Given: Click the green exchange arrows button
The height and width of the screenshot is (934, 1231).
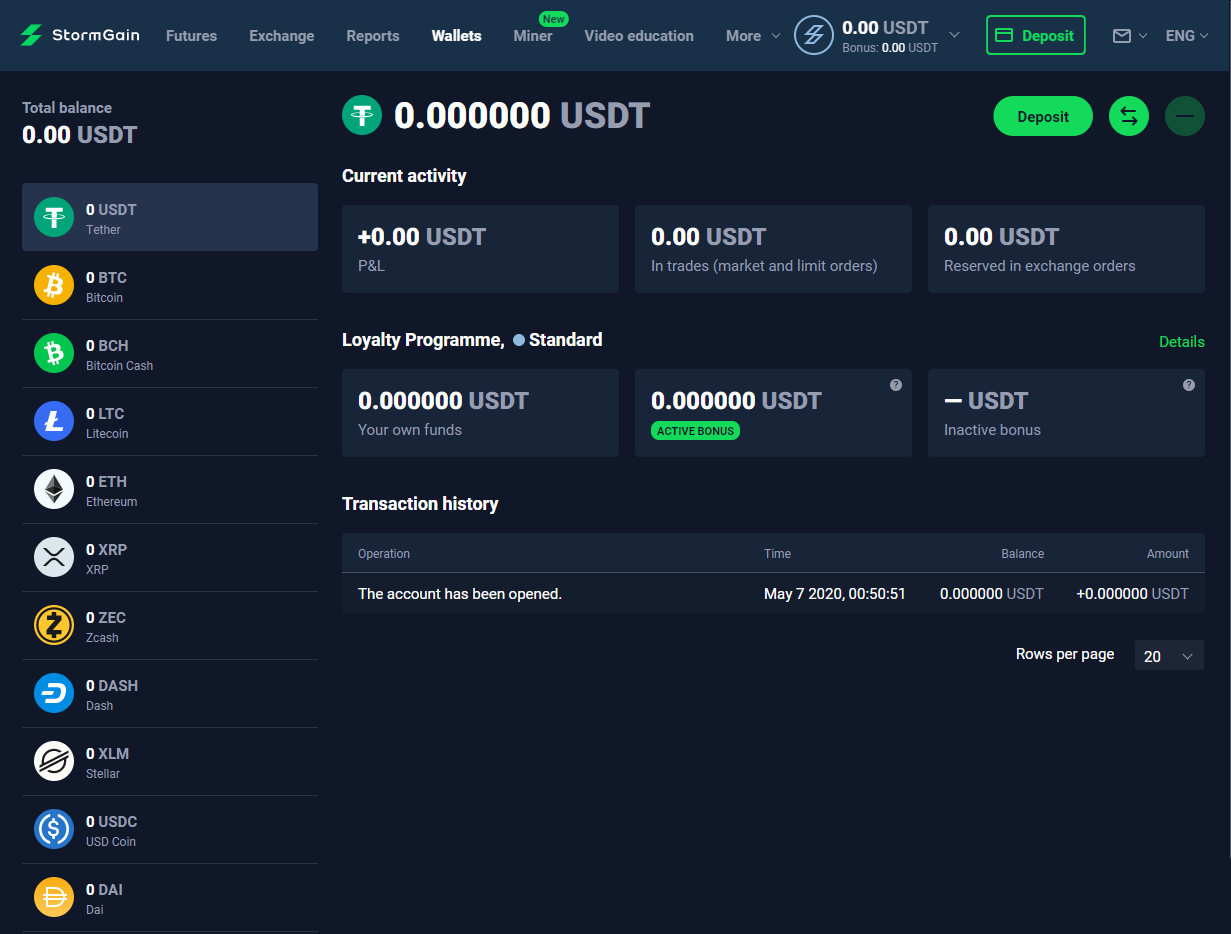Looking at the screenshot, I should [1129, 116].
